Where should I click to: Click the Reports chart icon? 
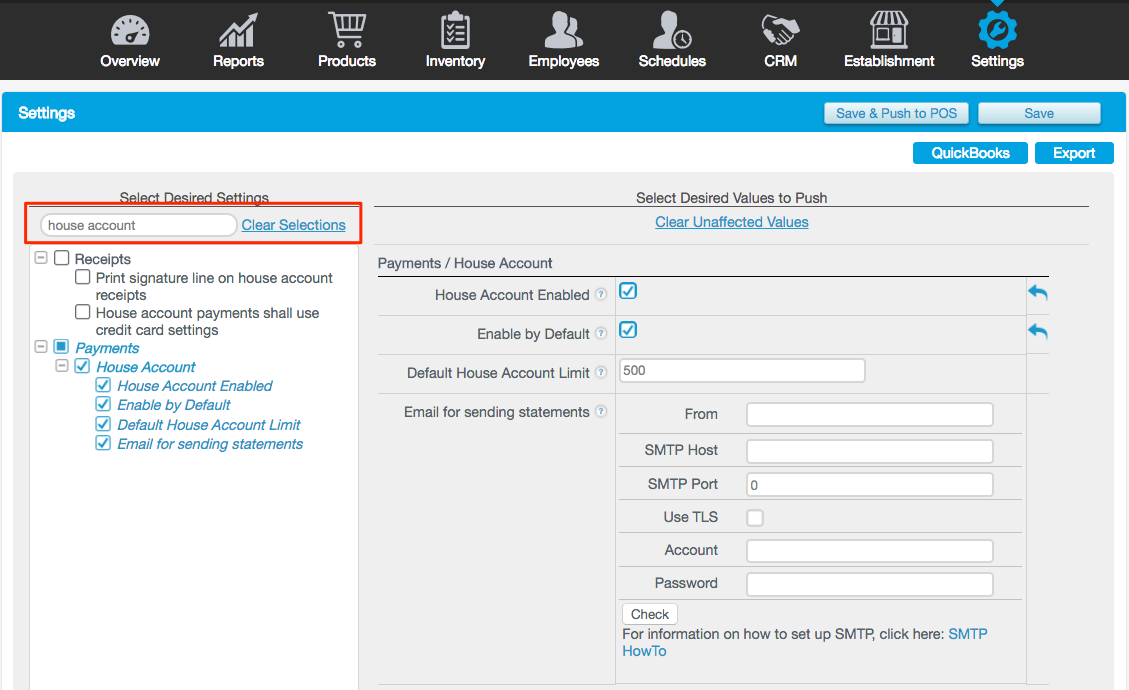coord(237,29)
